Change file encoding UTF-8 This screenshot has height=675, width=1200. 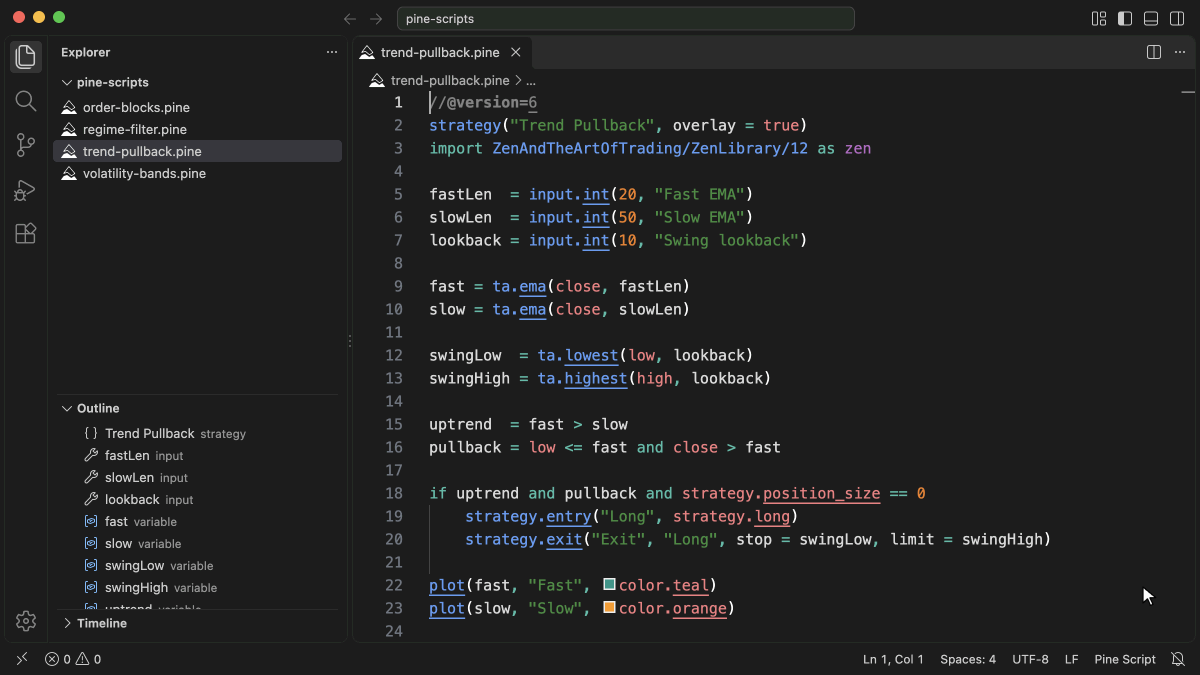click(1030, 659)
